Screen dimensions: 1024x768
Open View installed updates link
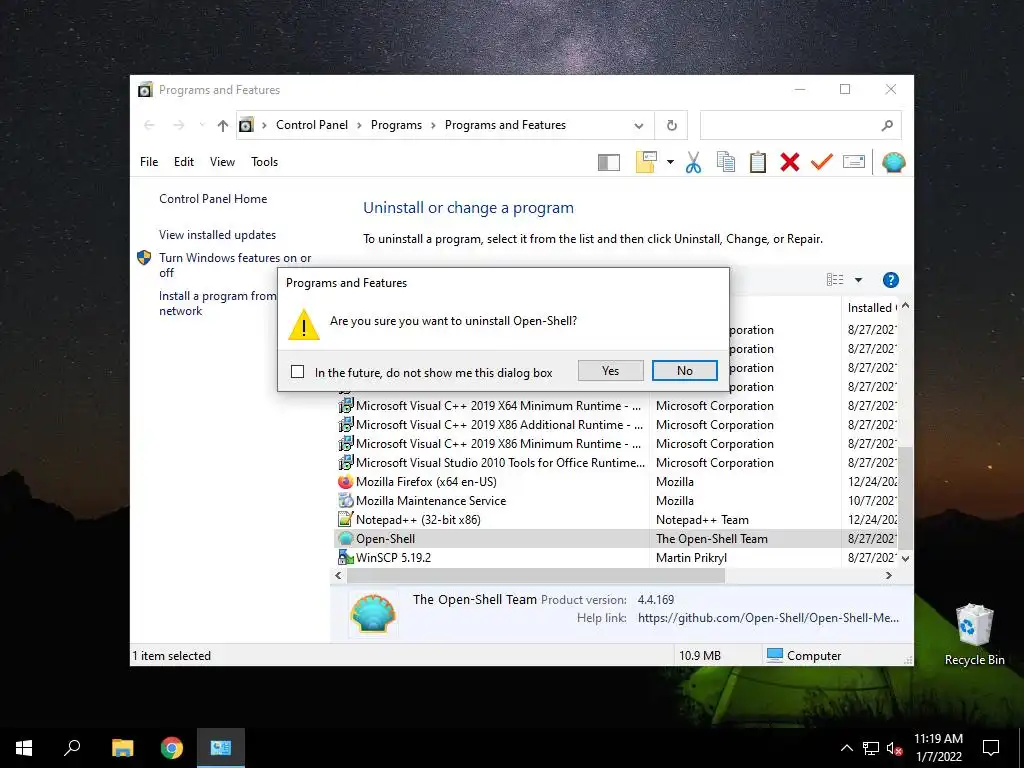tap(217, 234)
